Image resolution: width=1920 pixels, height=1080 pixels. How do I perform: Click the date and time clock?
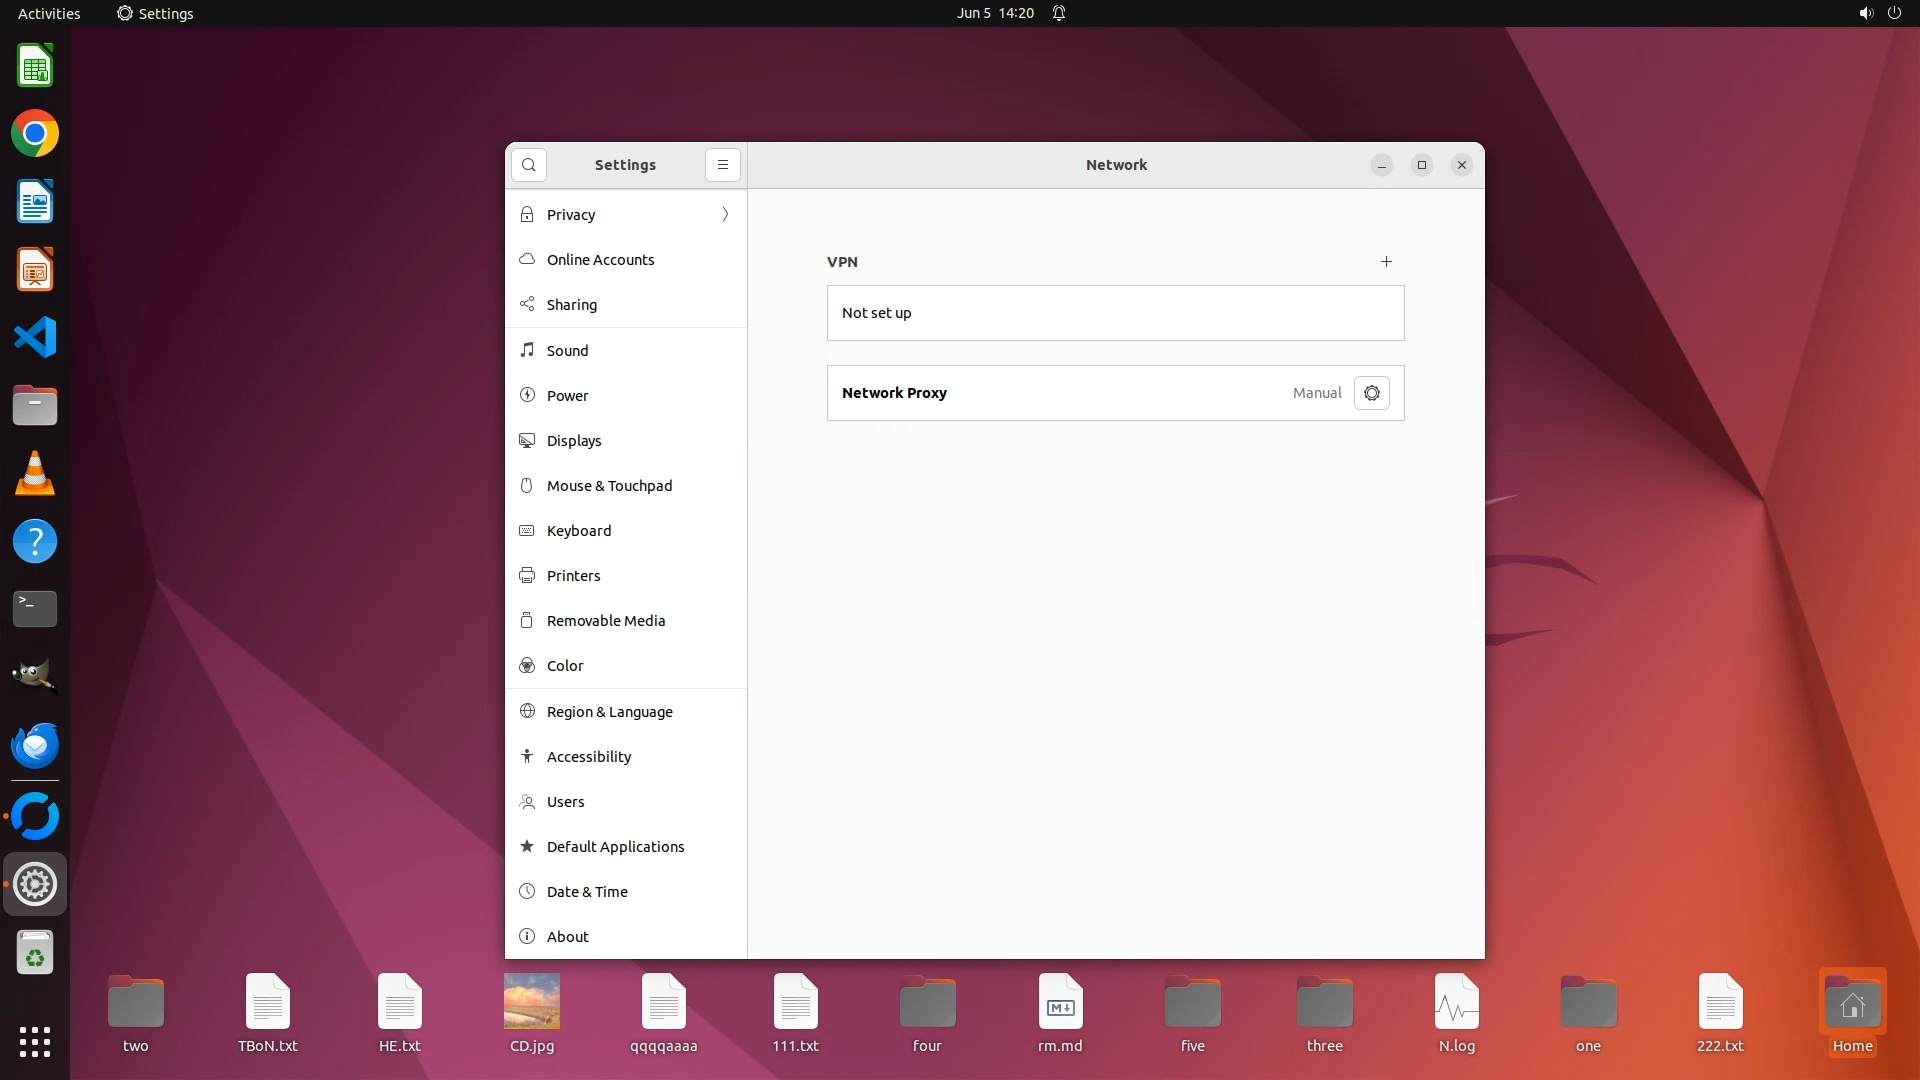pyautogui.click(x=994, y=13)
